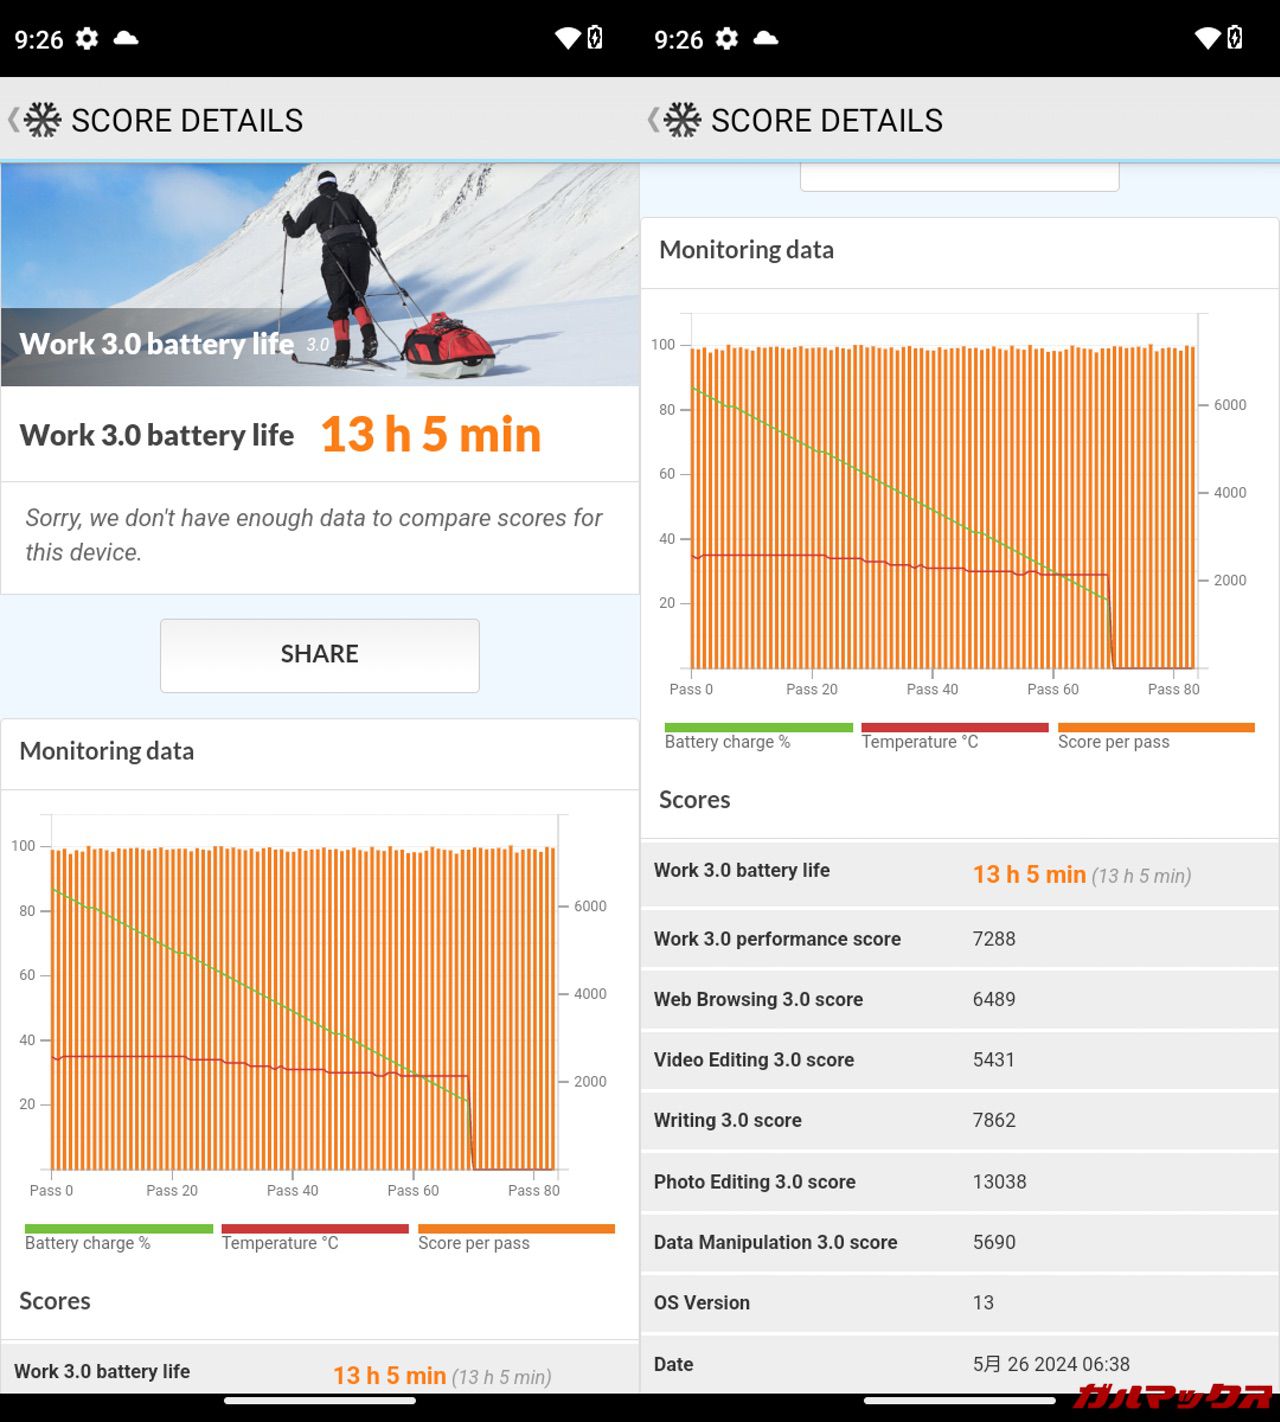Tap the skier banner image
This screenshot has width=1280, height=1422.
tap(320, 274)
